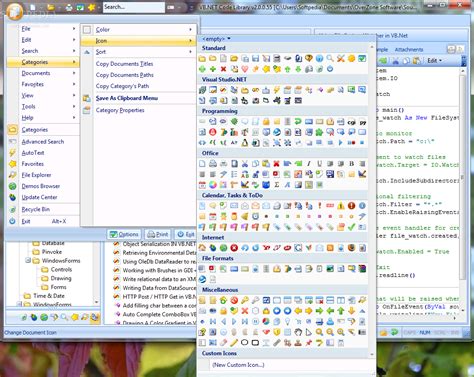Expand the File submenu arrow

click(x=74, y=29)
